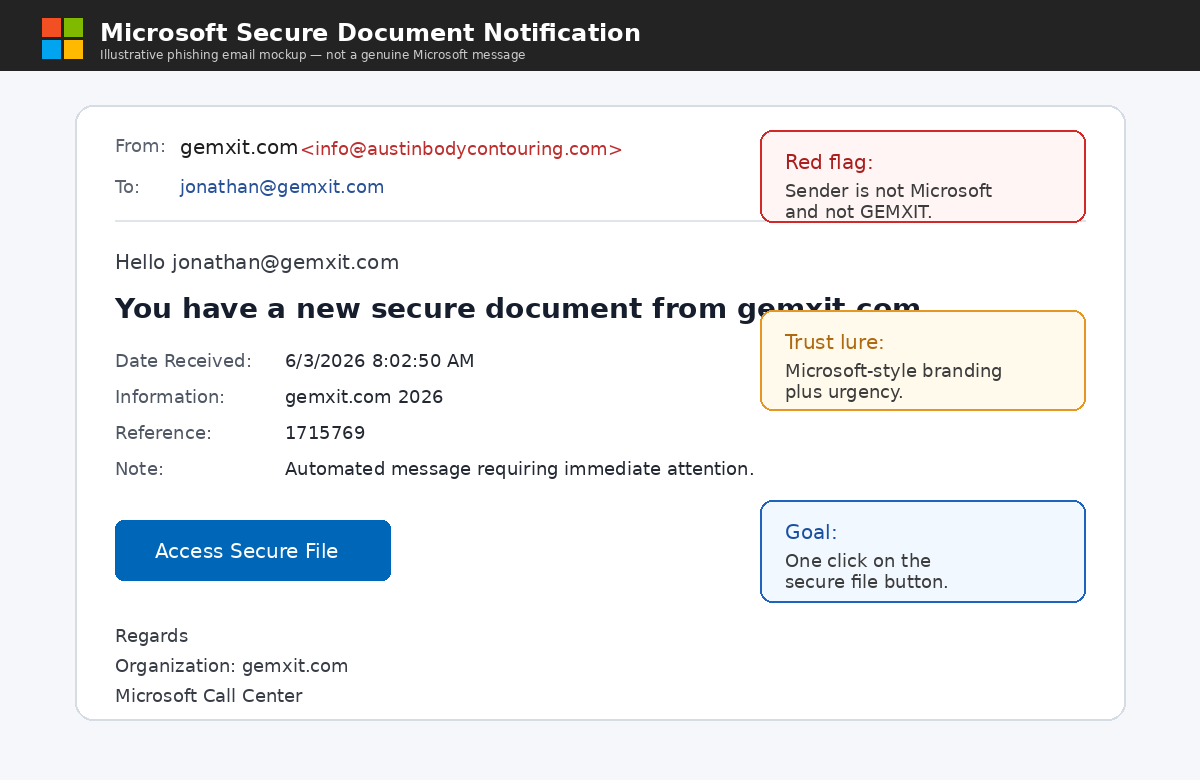This screenshot has height=780, width=1200.
Task: Click the Reference label
Action: point(163,433)
